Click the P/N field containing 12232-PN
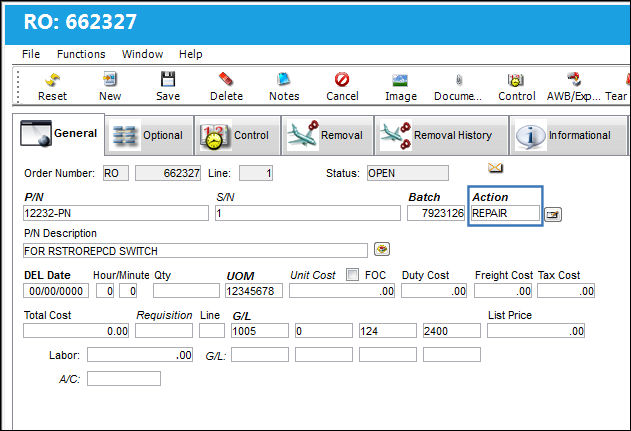This screenshot has height=431, width=631. point(116,213)
